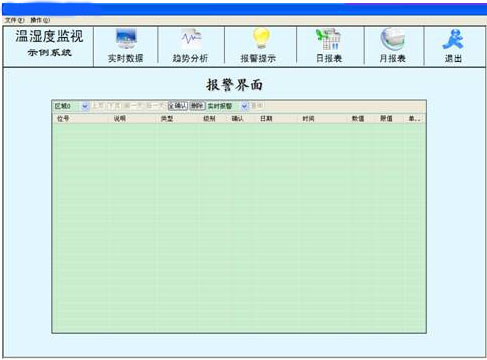Click the 时间 column header
The width and height of the screenshot is (487, 360).
tap(308, 119)
